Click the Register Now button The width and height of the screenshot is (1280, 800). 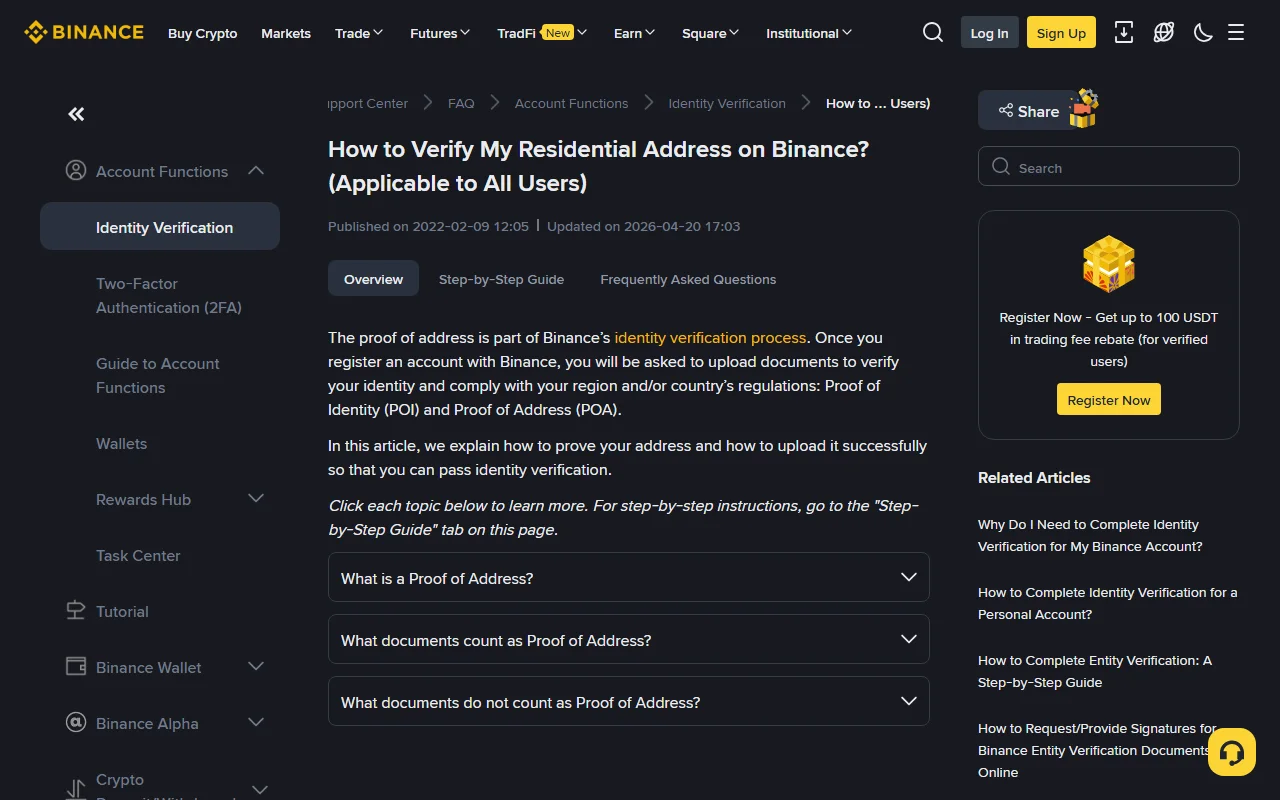coord(1109,400)
